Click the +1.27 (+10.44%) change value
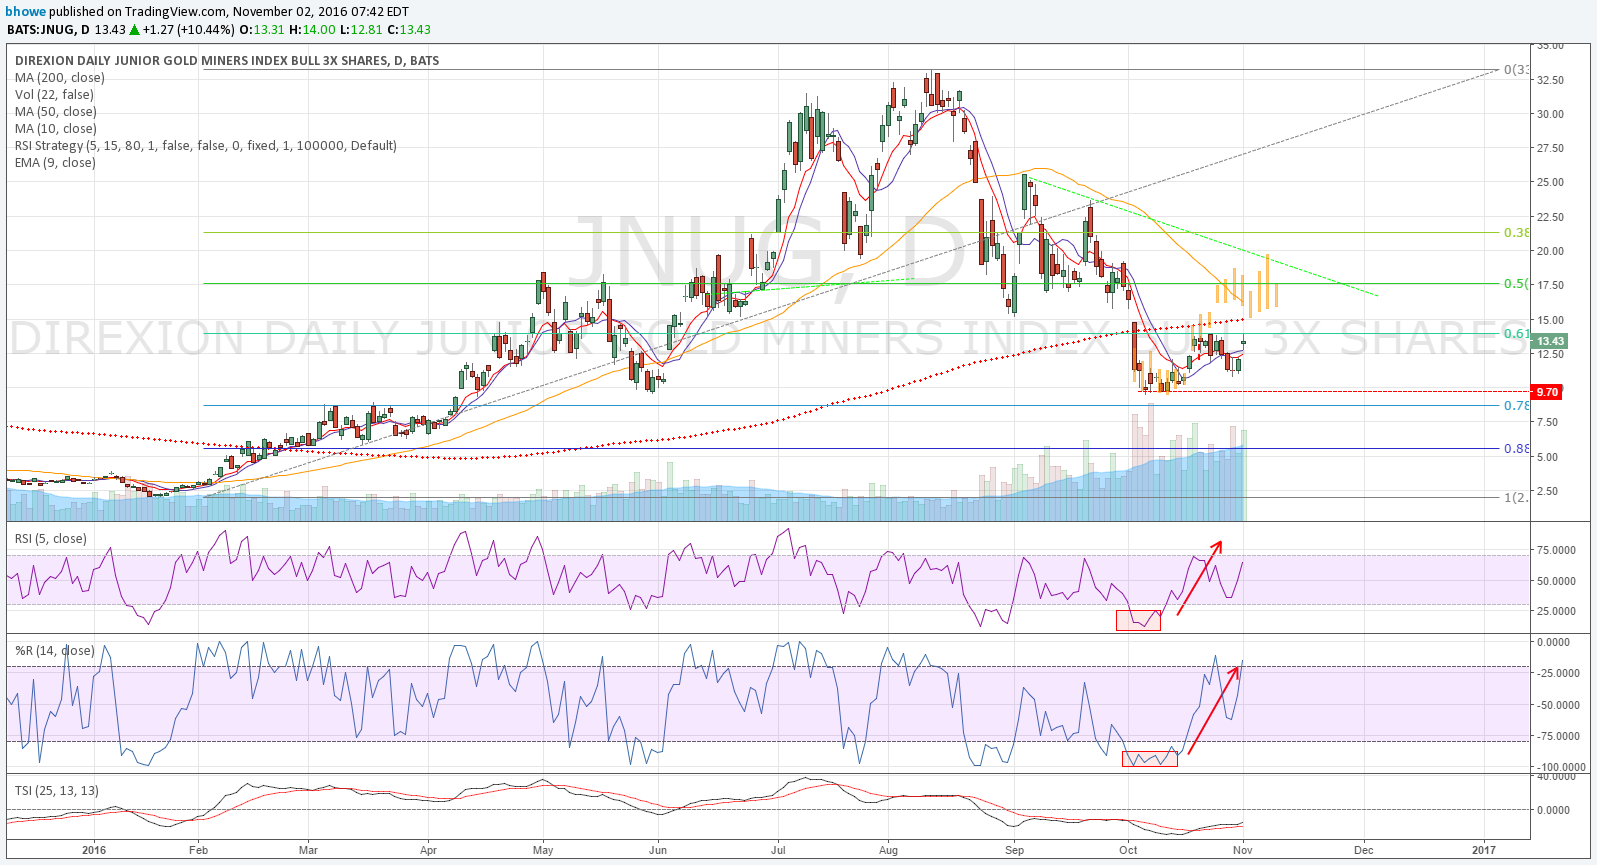 pyautogui.click(x=188, y=29)
